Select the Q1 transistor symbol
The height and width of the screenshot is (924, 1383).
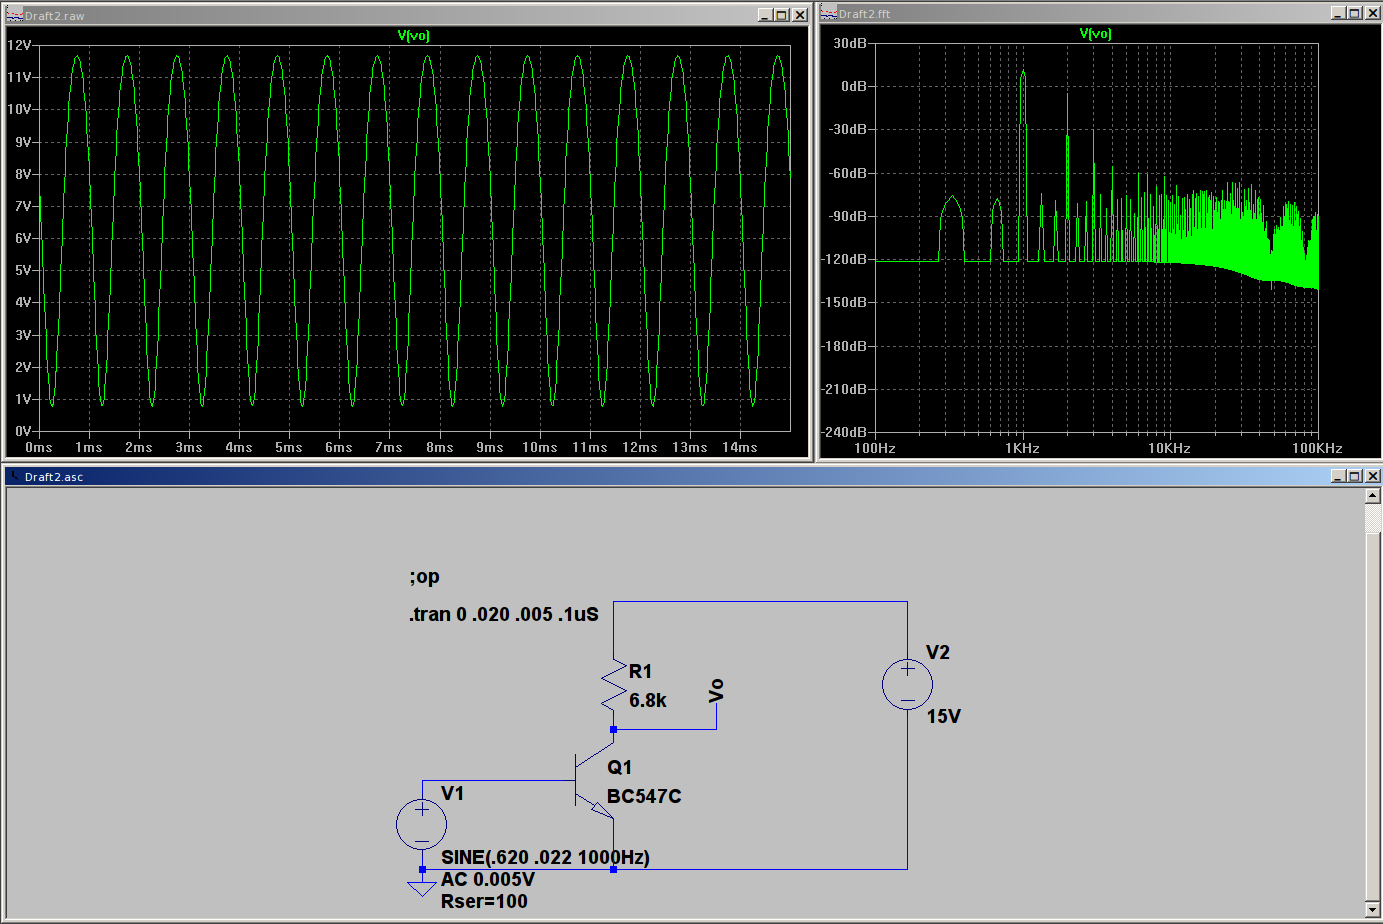point(594,780)
